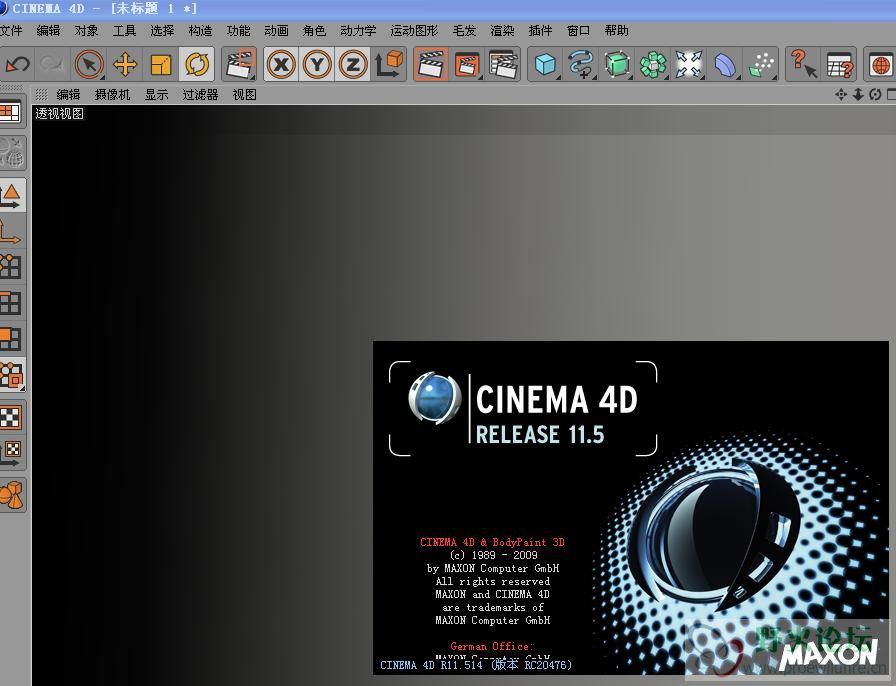This screenshot has width=896, height=686.
Task: Undo the last action using the toolbar arrow
Action: [x=17, y=64]
